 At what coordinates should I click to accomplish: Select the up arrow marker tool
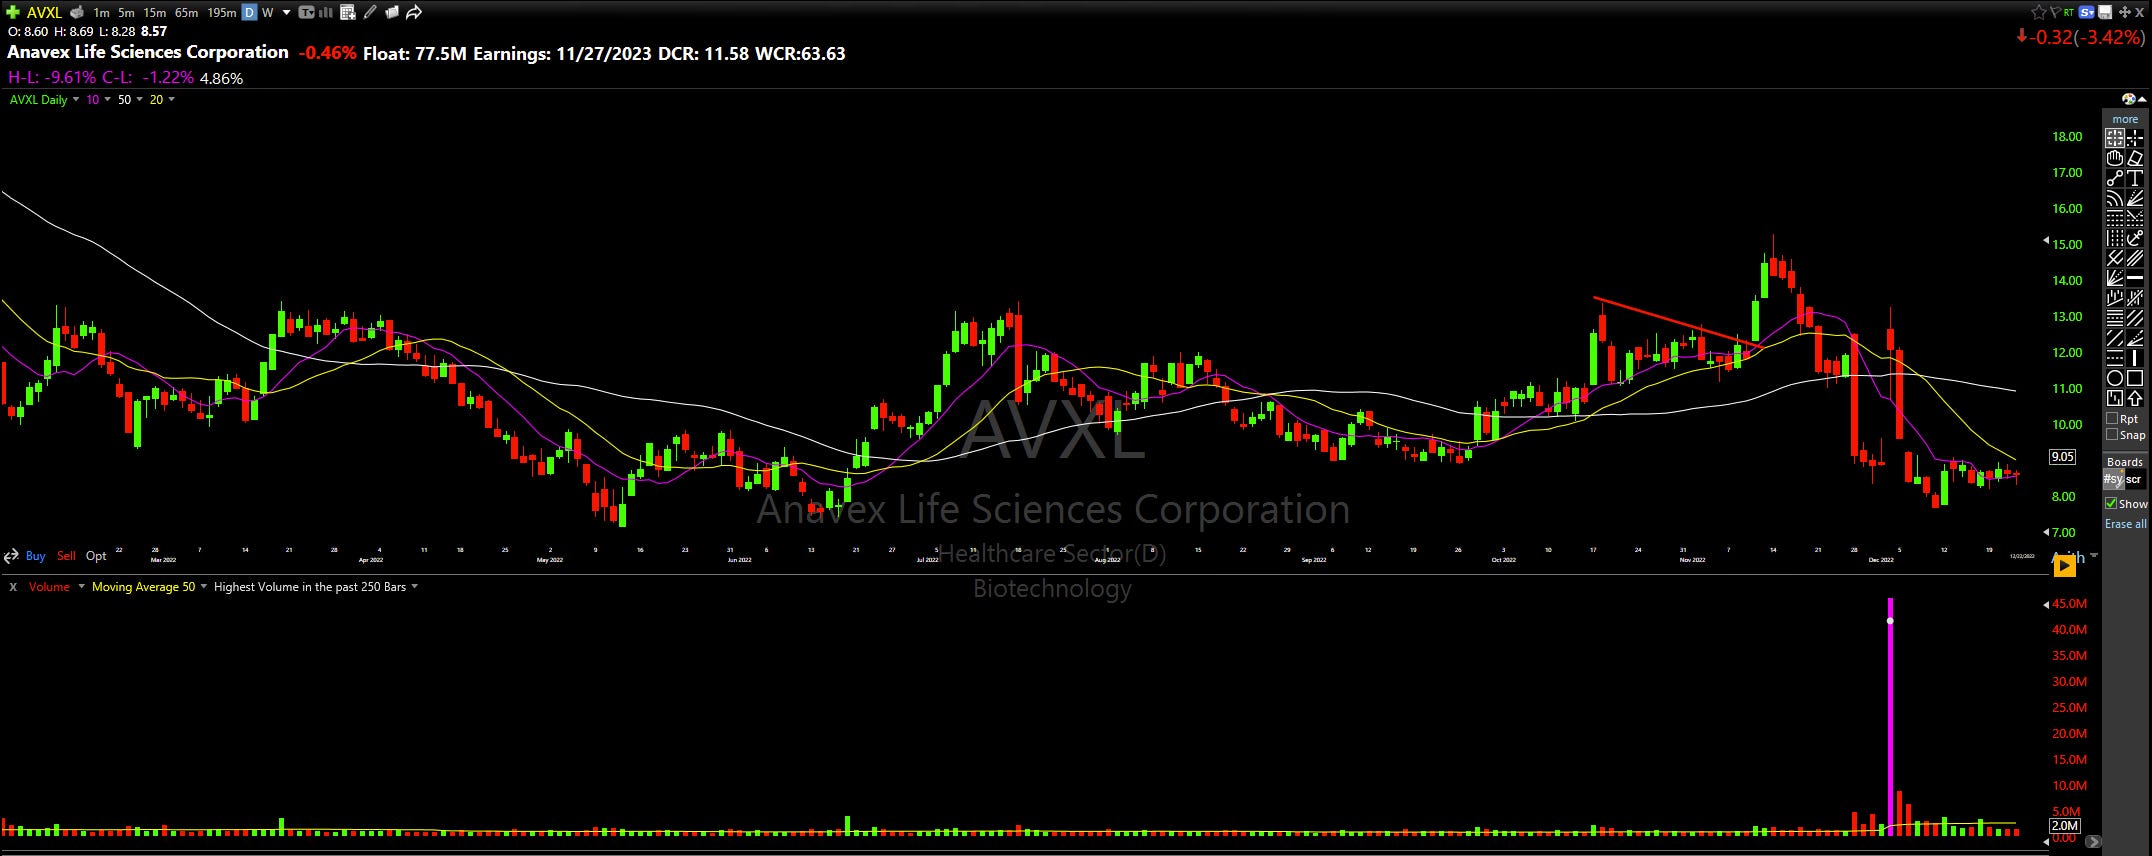click(2135, 398)
